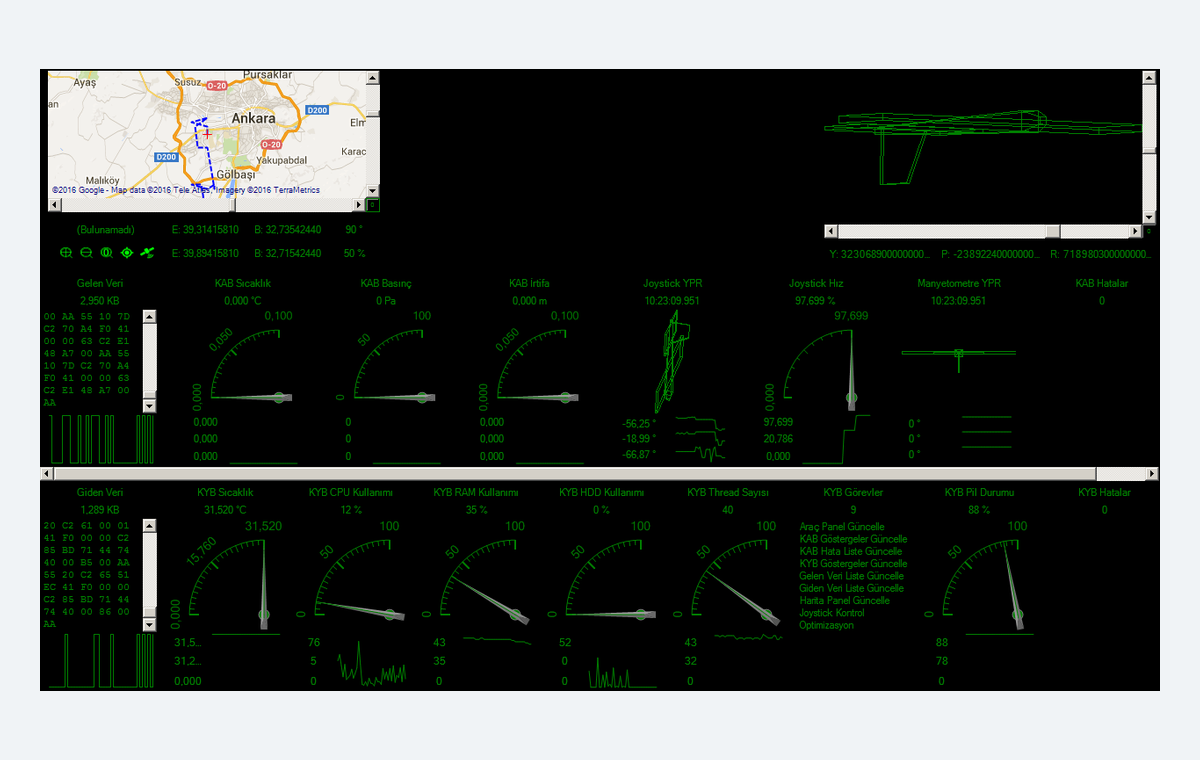Click the Y: 323068900000000 yaw readout
Image resolution: width=1200 pixels, height=760 pixels.
pyautogui.click(x=880, y=255)
